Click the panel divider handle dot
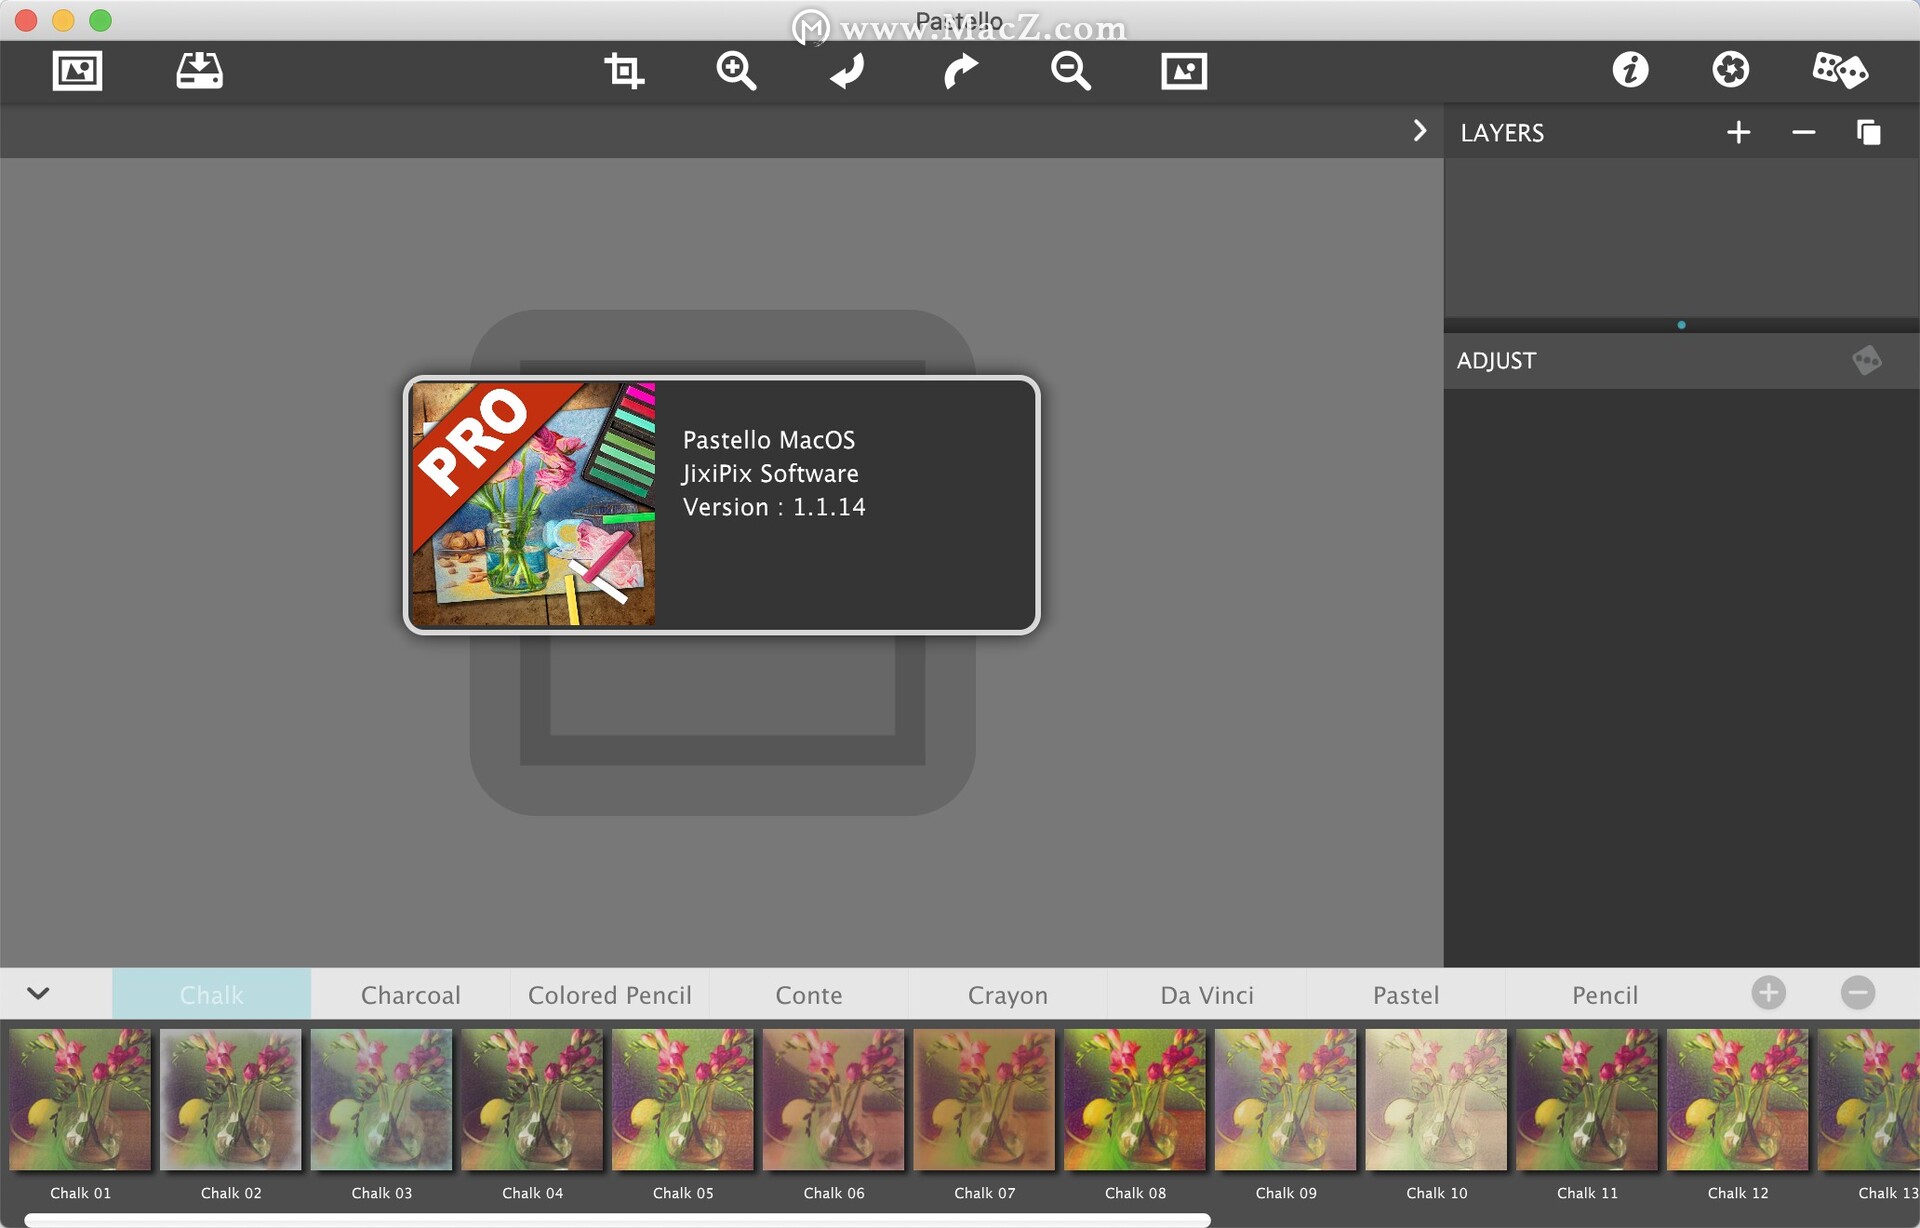The height and width of the screenshot is (1228, 1920). [1681, 325]
